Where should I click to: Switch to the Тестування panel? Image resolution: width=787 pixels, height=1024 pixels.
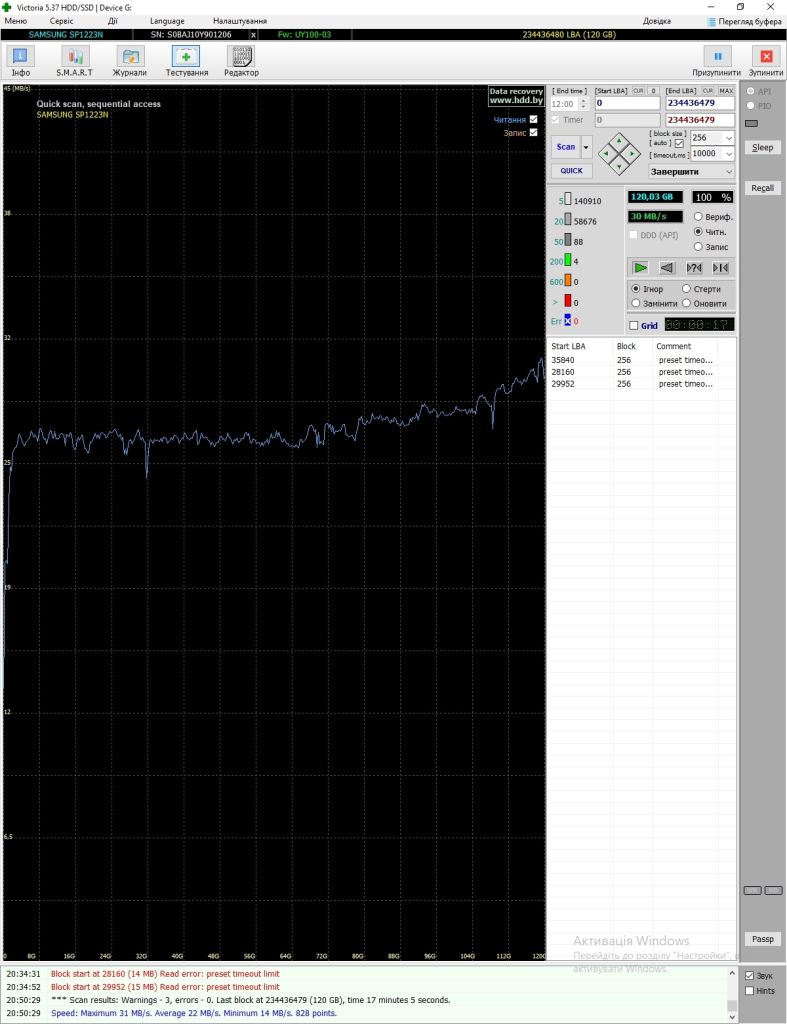point(186,61)
